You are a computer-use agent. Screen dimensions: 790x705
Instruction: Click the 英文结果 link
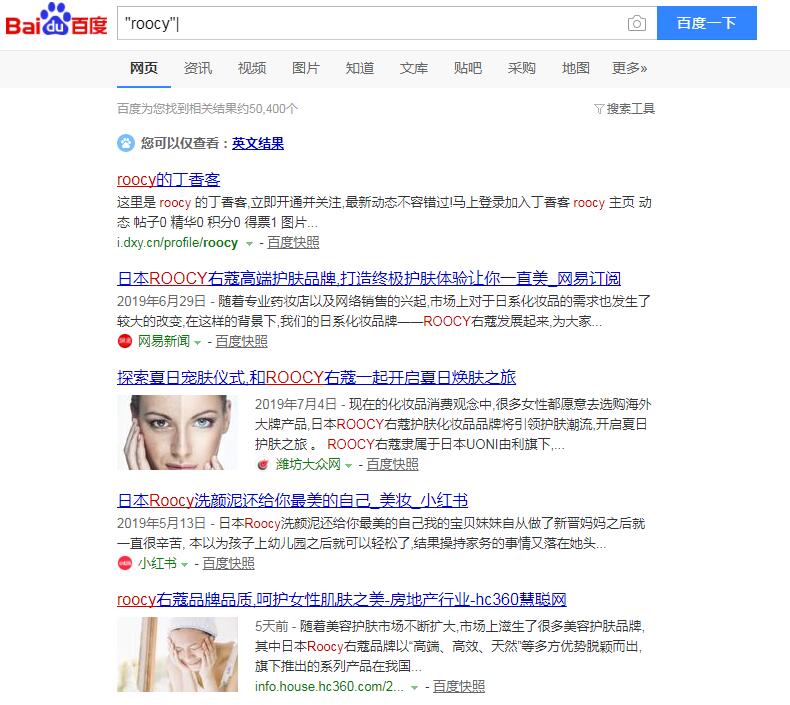tap(257, 143)
